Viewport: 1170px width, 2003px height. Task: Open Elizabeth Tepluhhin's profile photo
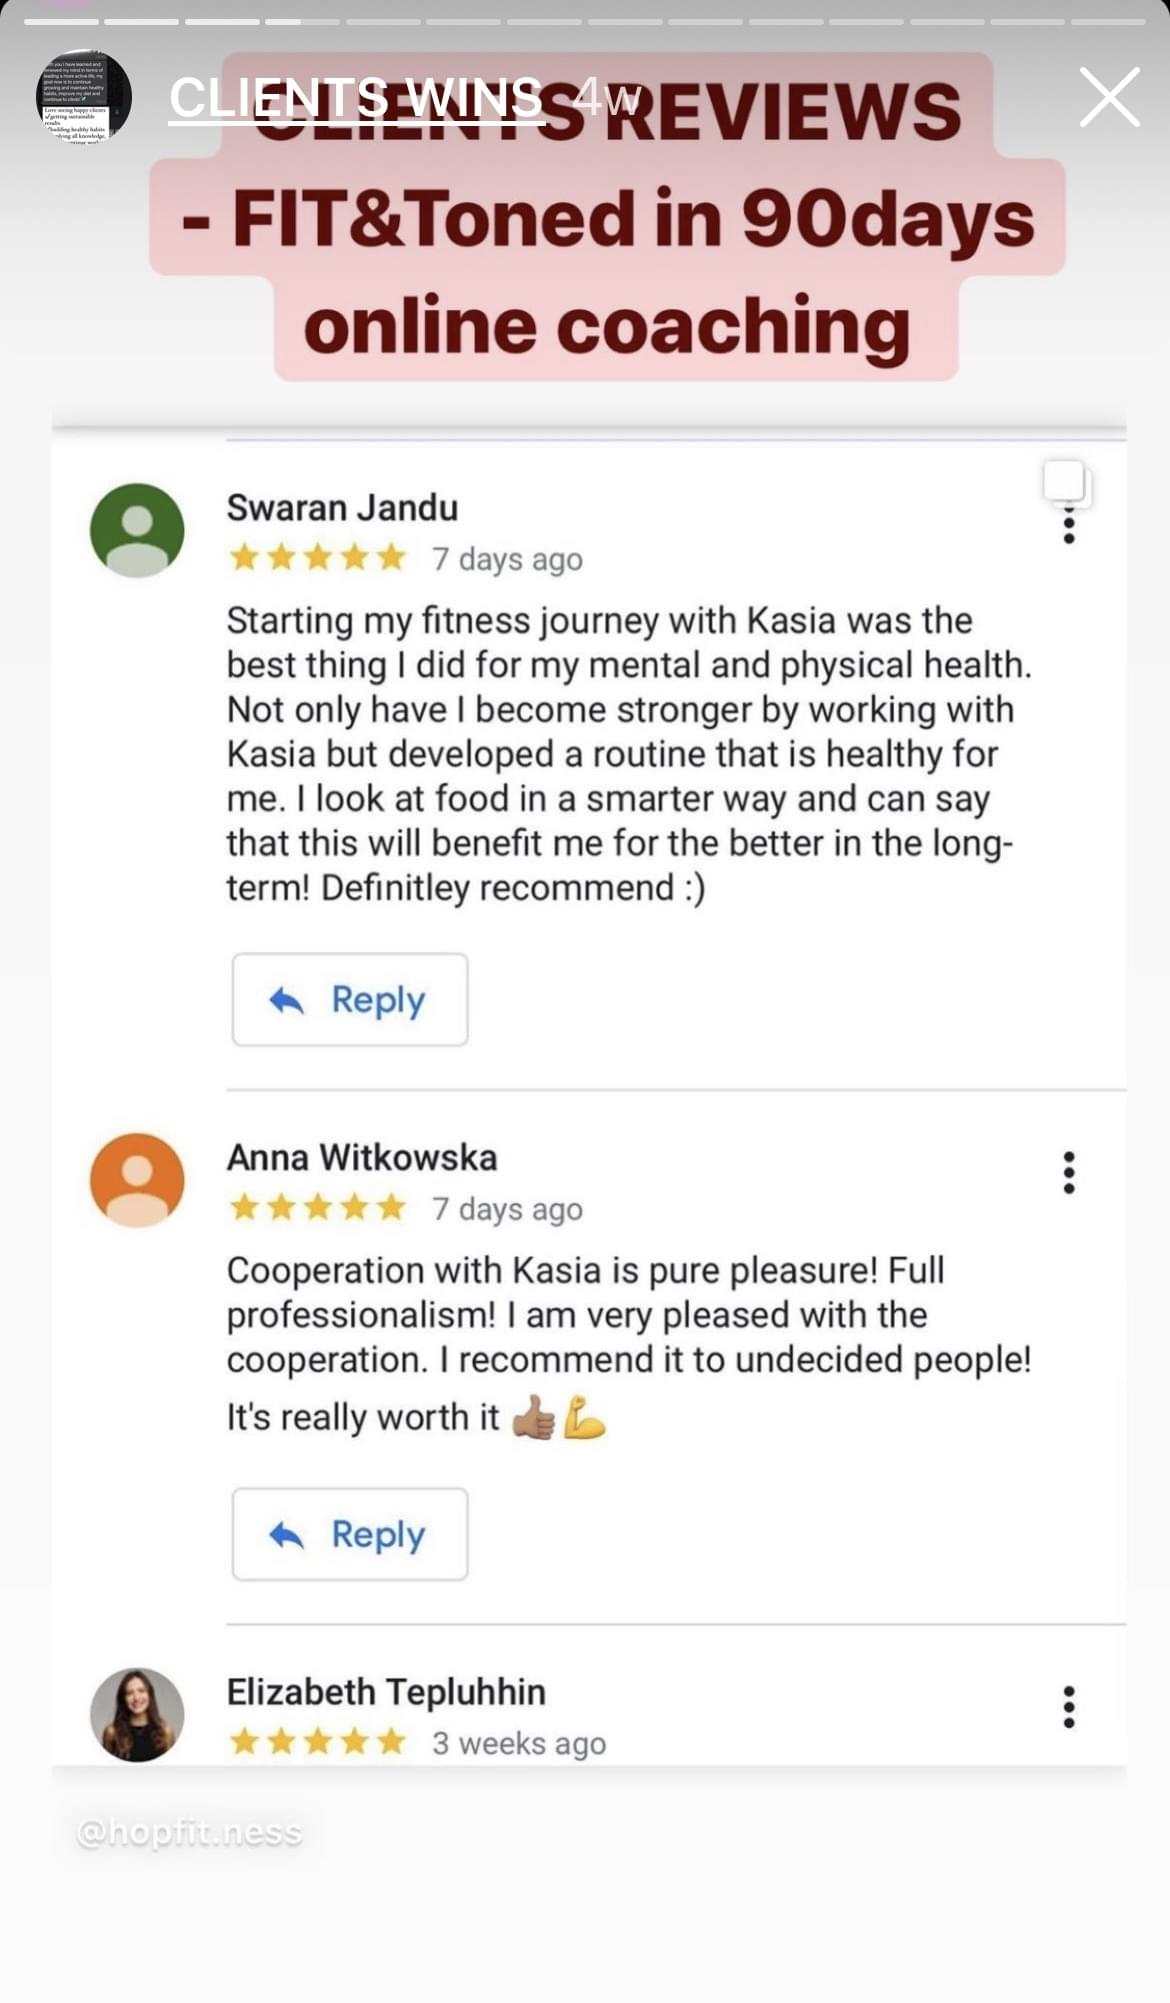[137, 1714]
